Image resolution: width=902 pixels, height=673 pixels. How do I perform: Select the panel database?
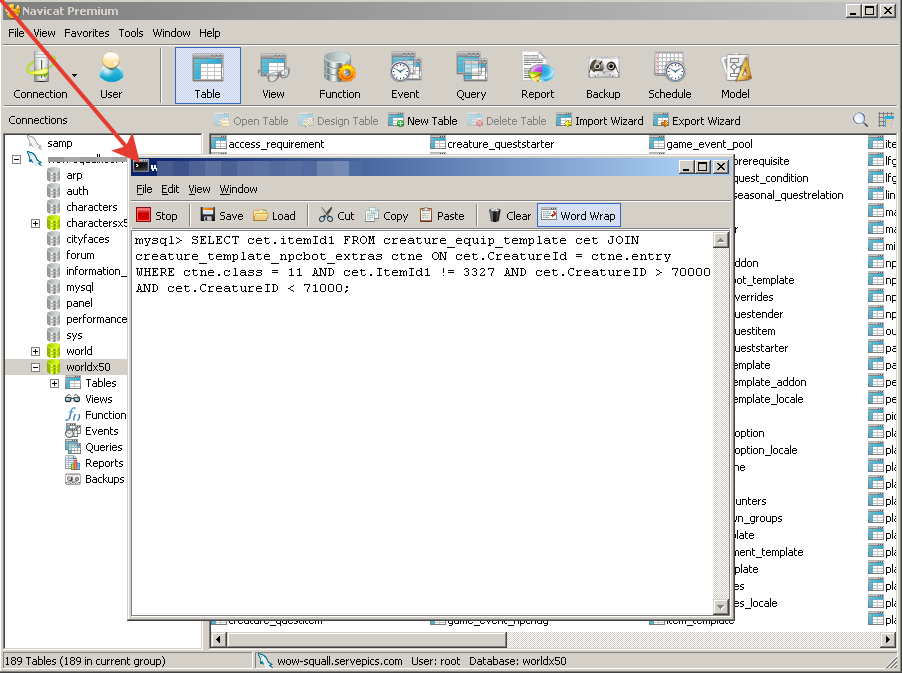[x=79, y=303]
